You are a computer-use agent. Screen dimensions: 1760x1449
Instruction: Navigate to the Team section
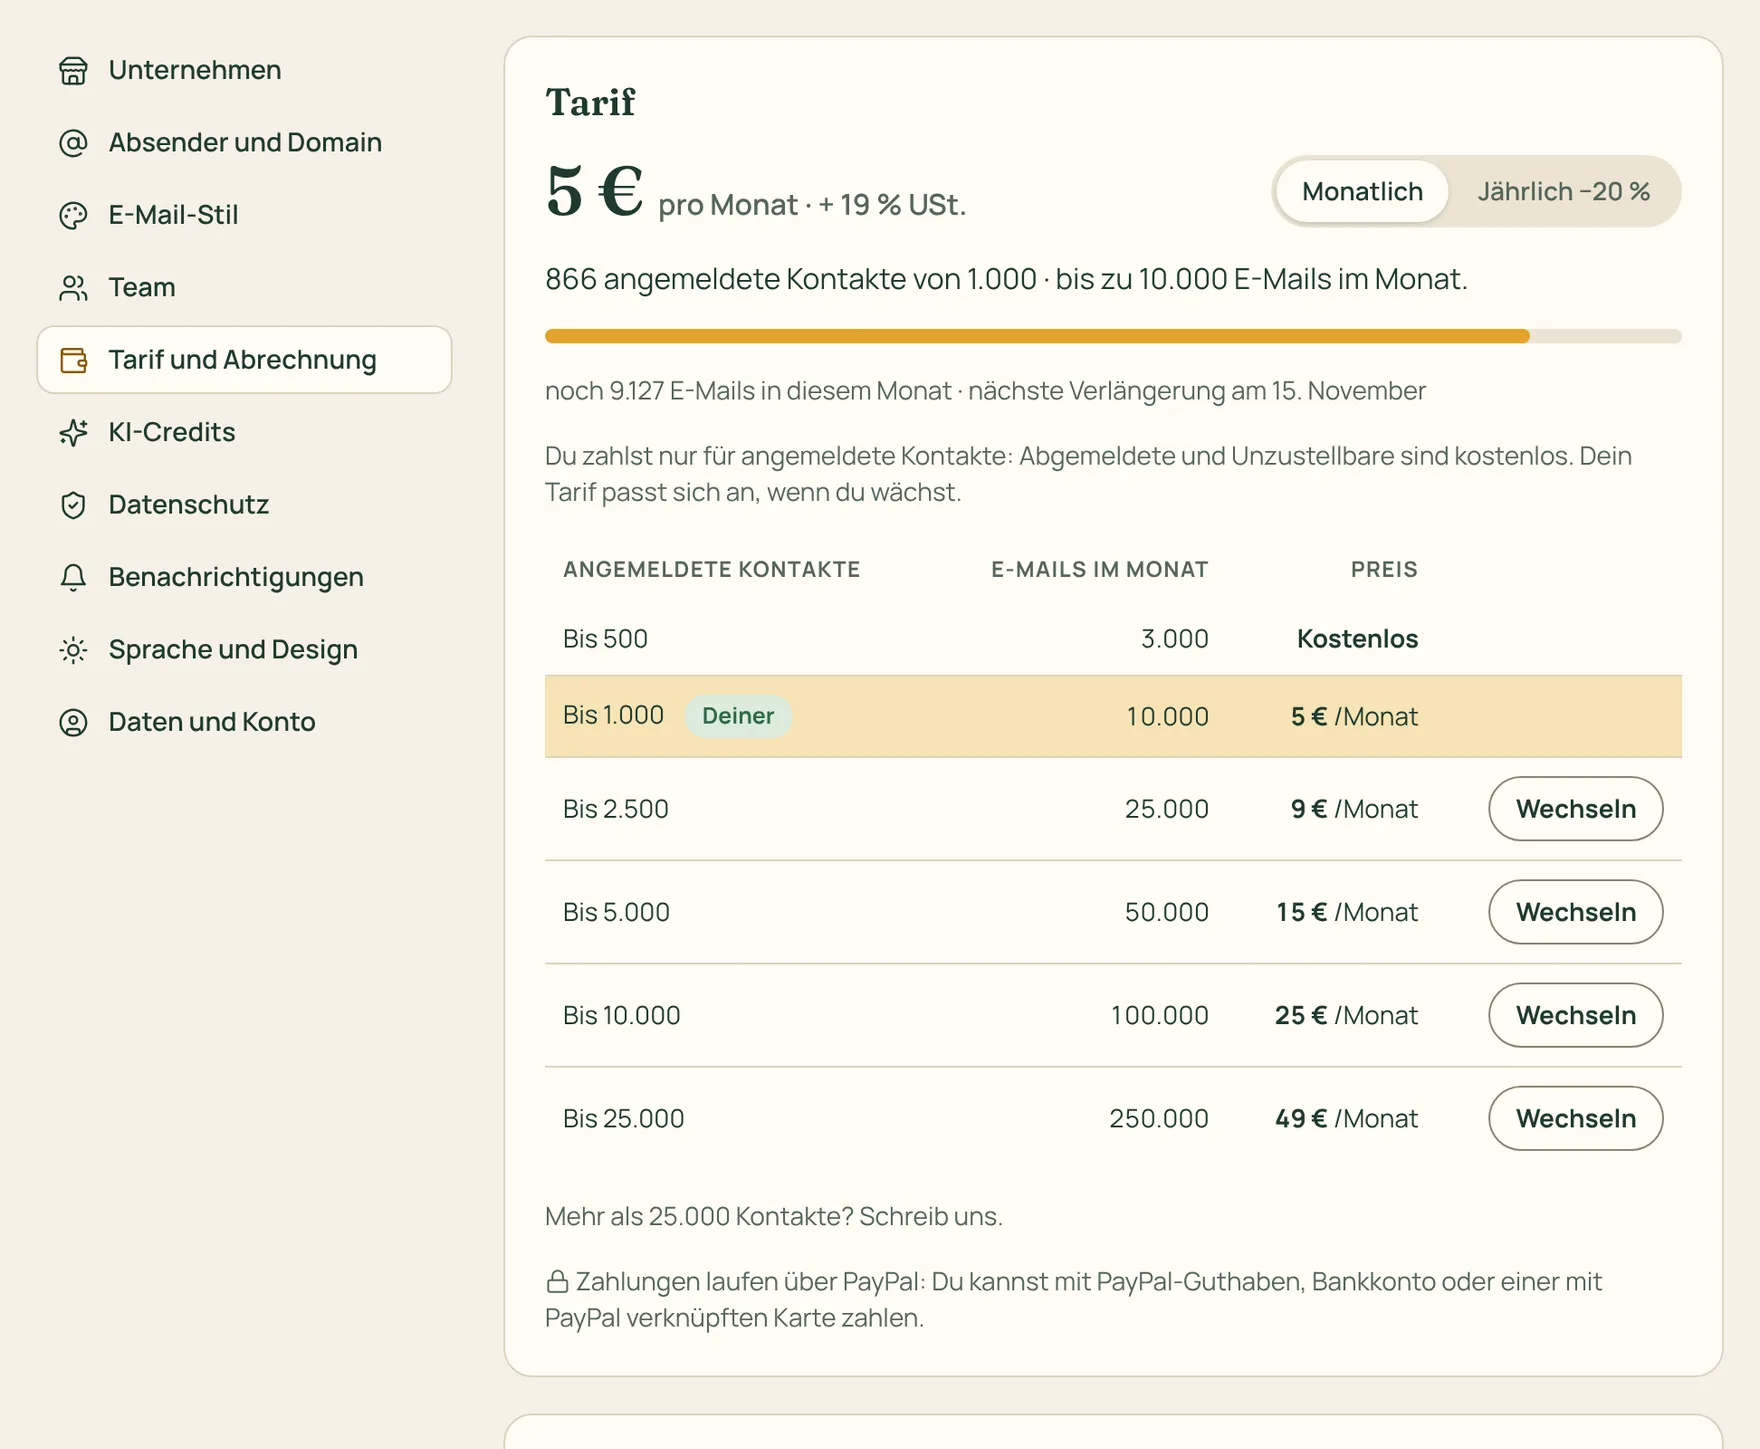coord(244,288)
